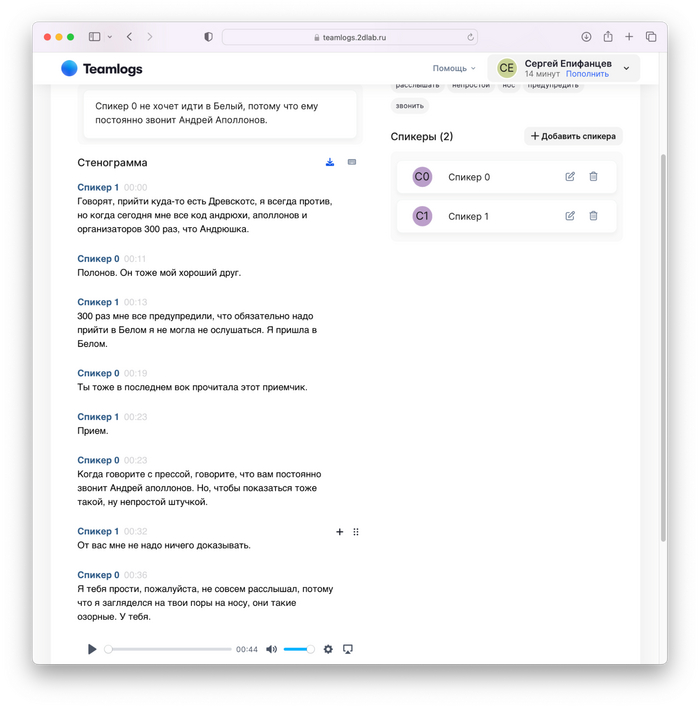Image resolution: width=700 pixels, height=707 pixels.
Task: Click the Добавить спикера button
Action: coord(573,136)
